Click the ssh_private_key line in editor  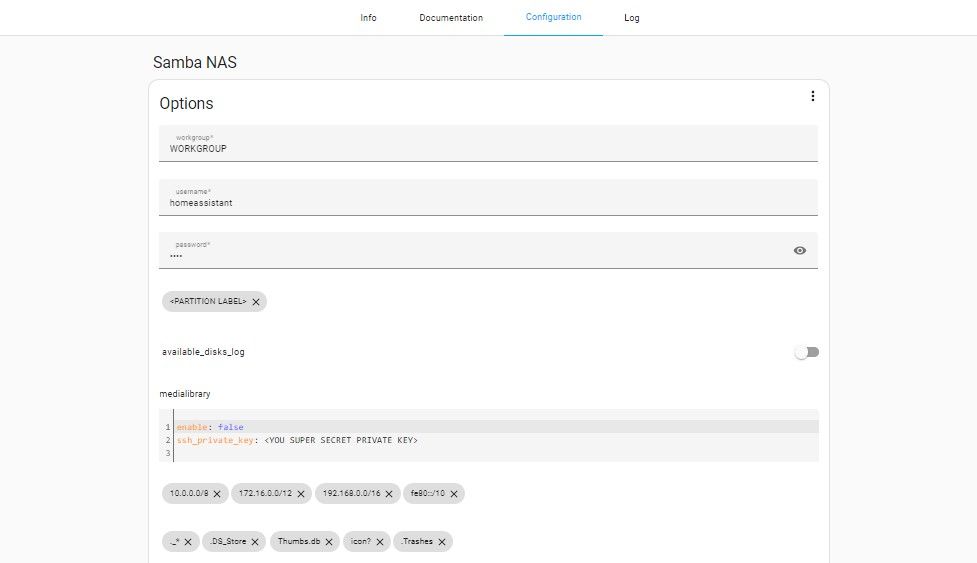coord(496,440)
